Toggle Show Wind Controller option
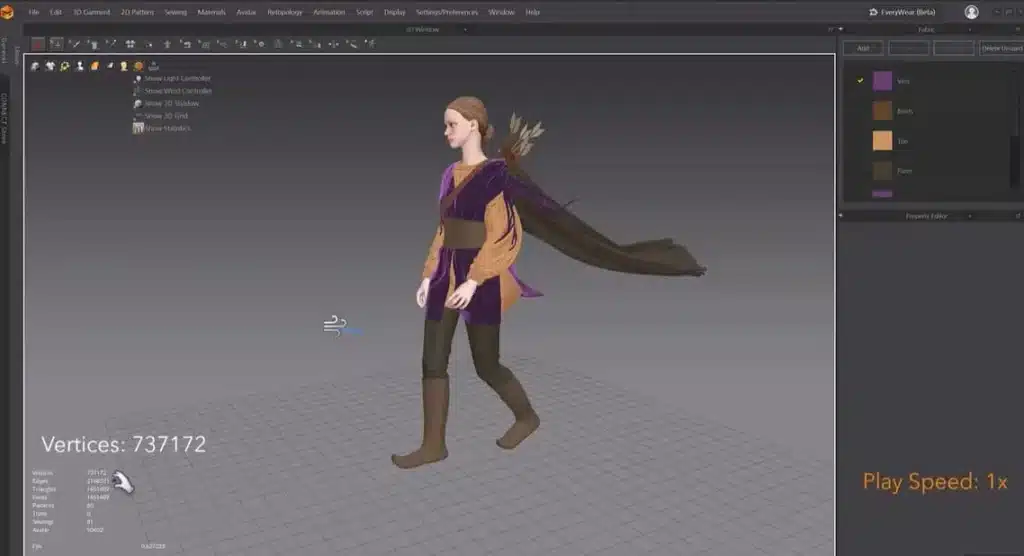 click(172, 91)
